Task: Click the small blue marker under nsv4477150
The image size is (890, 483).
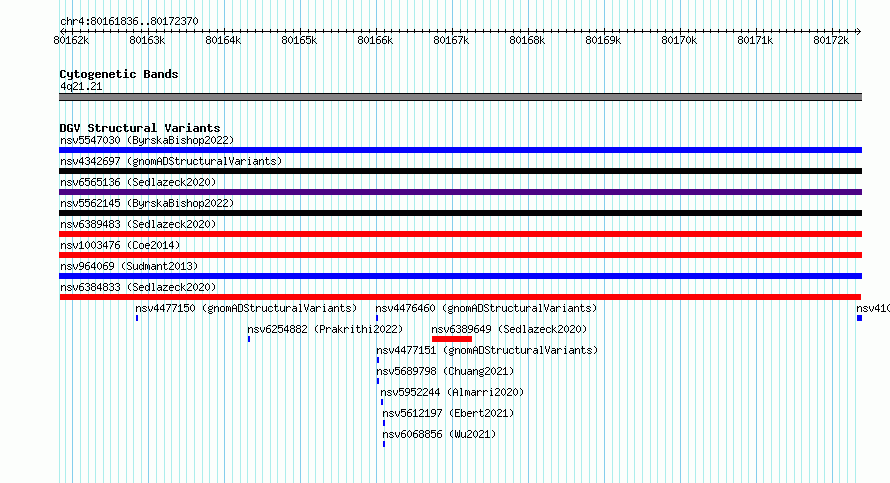Action: click(x=137, y=318)
